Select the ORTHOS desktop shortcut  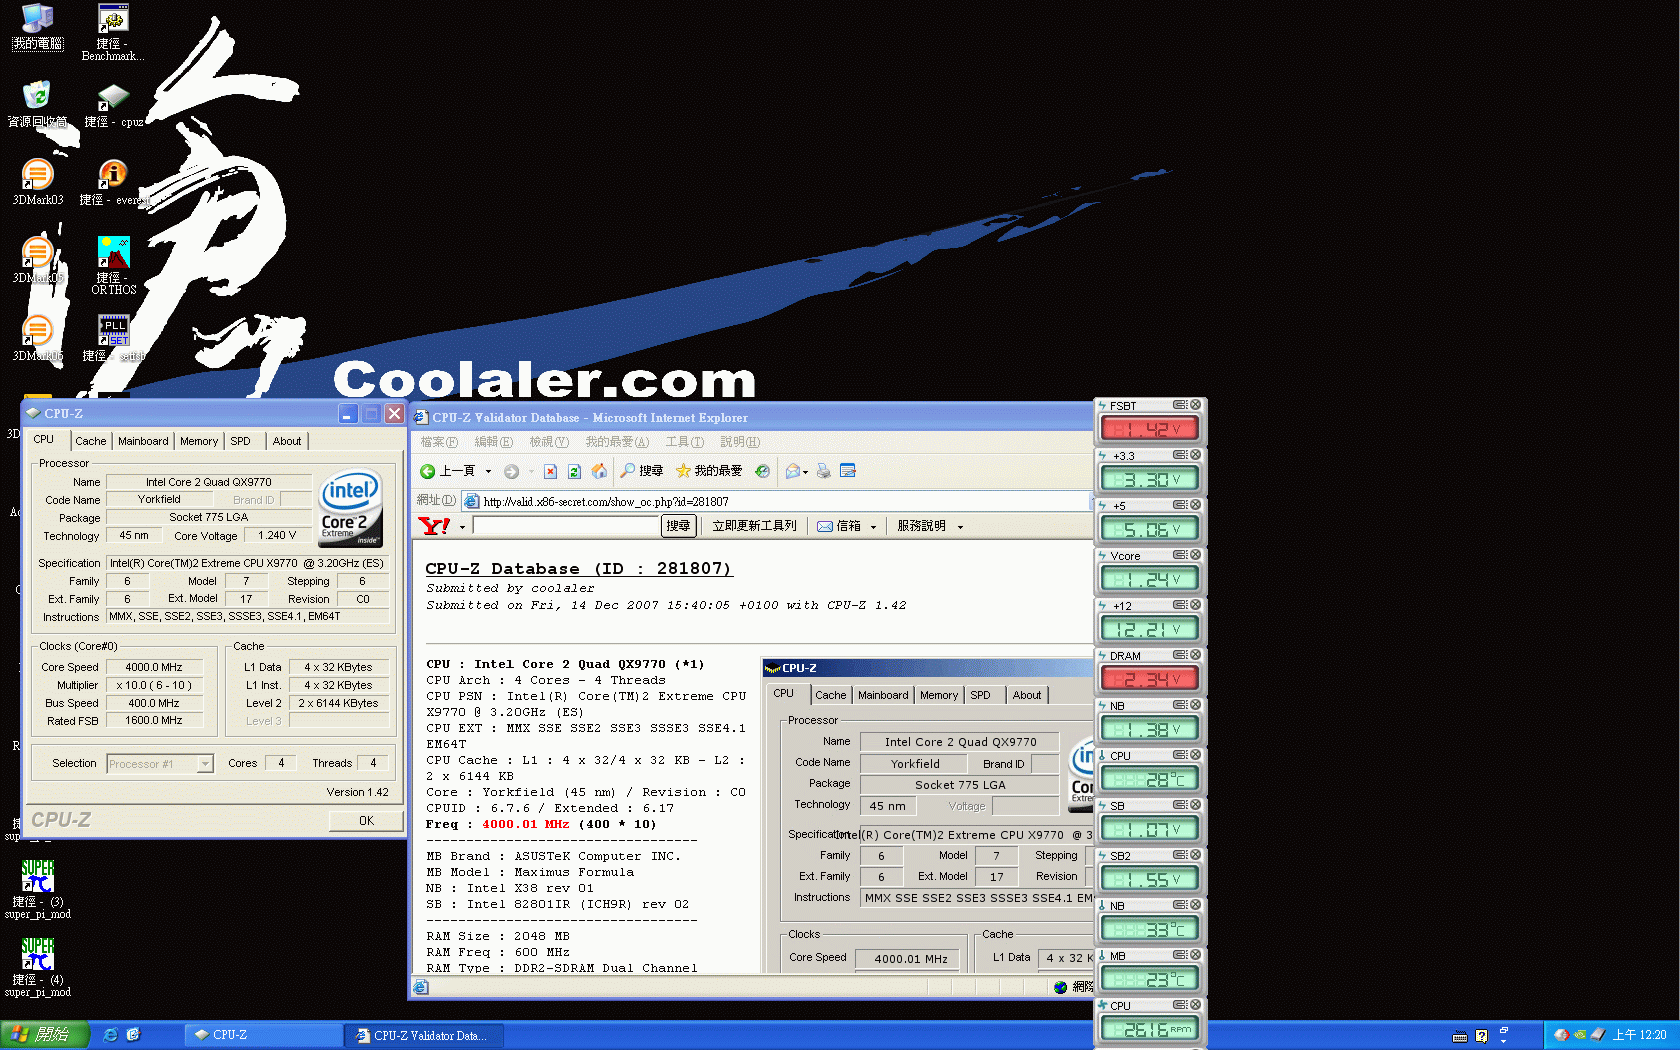[x=113, y=265]
